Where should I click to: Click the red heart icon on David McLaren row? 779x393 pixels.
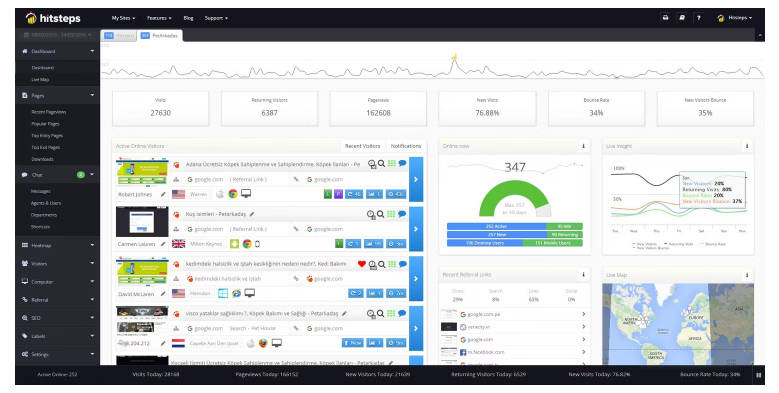pos(362,264)
